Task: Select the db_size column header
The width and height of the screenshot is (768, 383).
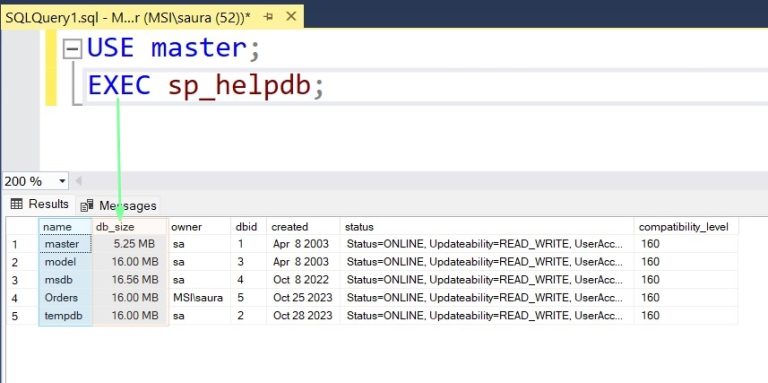Action: pyautogui.click(x=131, y=227)
